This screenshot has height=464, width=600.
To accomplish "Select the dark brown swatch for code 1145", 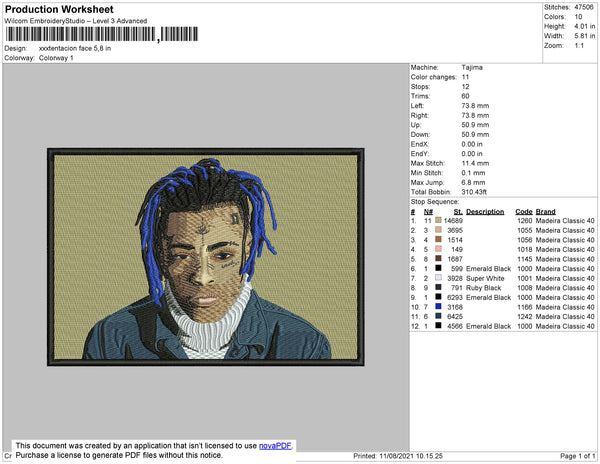I will pyautogui.click(x=438, y=259).
